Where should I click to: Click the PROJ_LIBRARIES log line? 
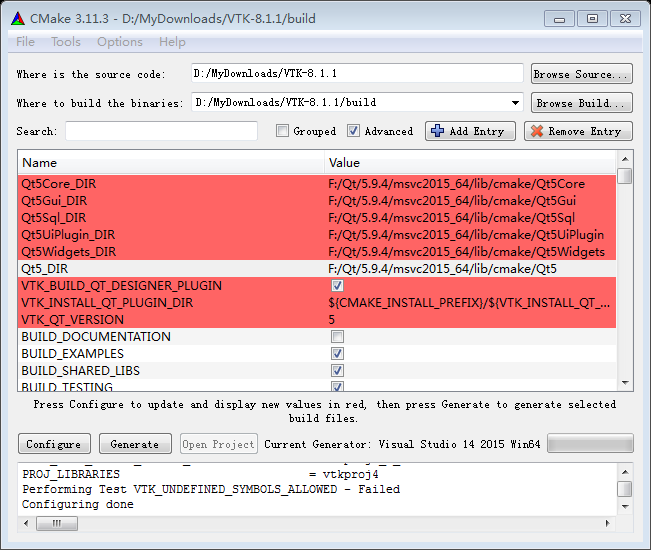coord(201,474)
